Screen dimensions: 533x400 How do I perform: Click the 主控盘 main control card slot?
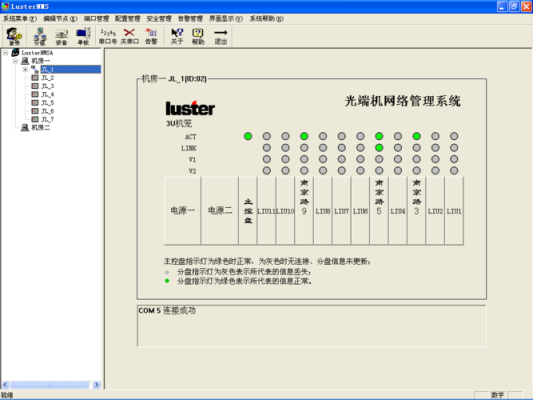pyautogui.click(x=248, y=210)
